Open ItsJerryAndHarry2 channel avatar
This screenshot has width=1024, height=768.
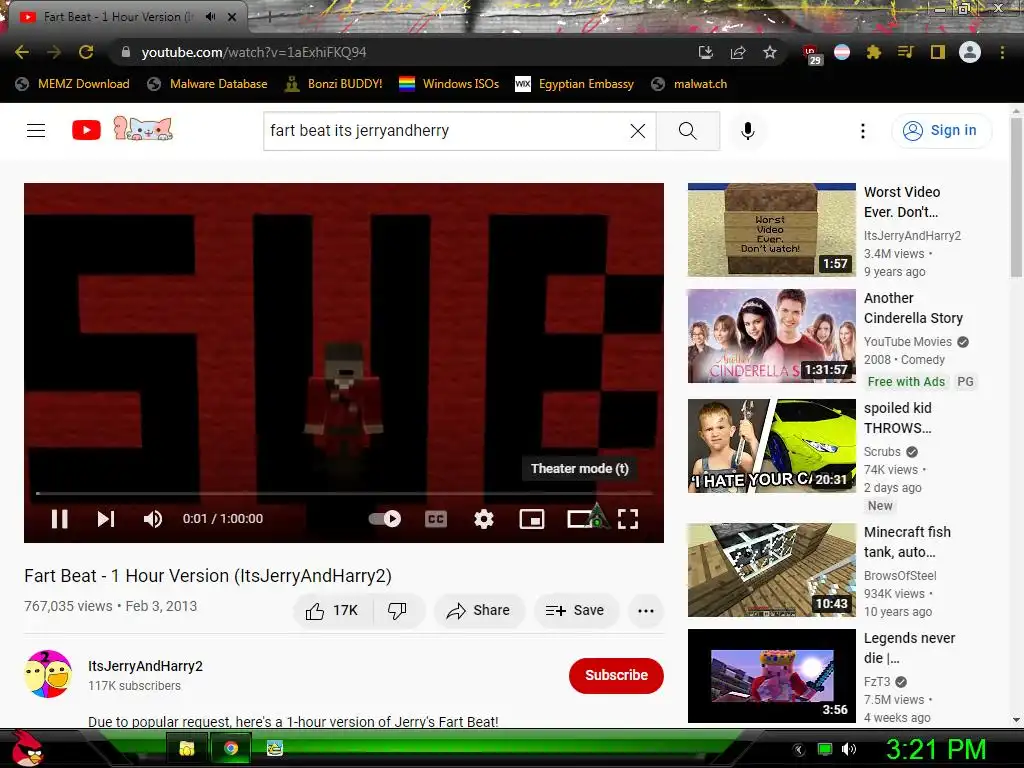click(48, 674)
